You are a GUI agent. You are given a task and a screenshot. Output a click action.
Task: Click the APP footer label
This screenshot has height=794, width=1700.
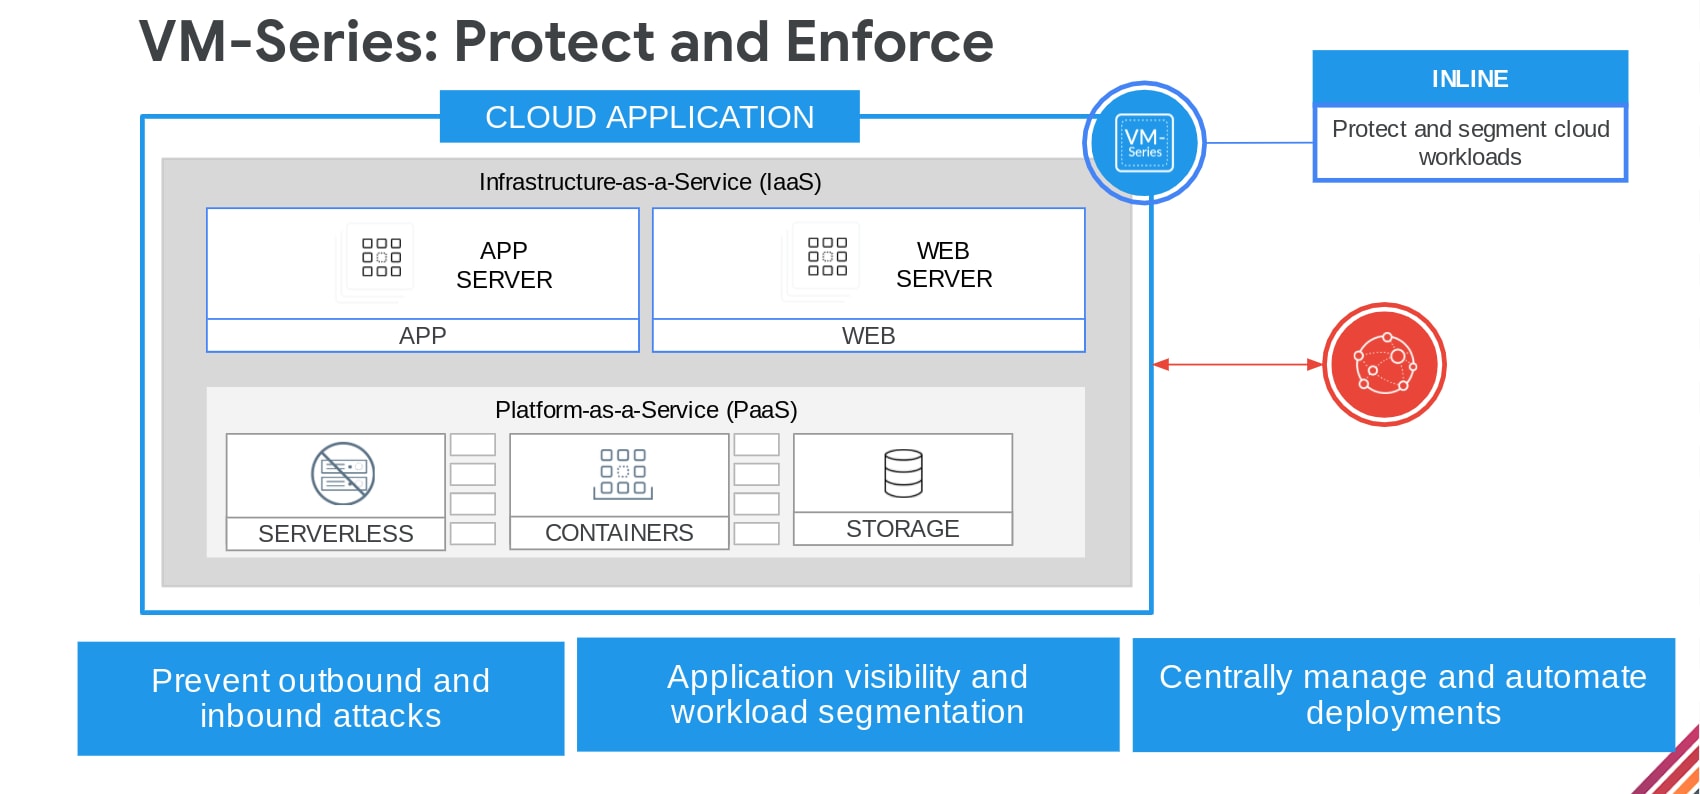[x=423, y=336]
